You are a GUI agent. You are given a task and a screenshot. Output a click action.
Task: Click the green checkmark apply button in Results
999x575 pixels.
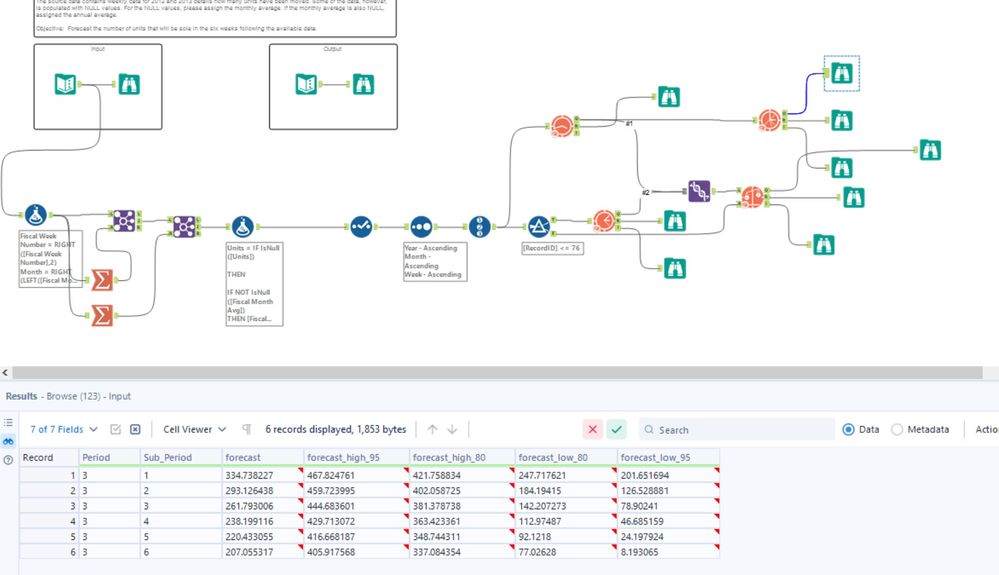point(616,430)
